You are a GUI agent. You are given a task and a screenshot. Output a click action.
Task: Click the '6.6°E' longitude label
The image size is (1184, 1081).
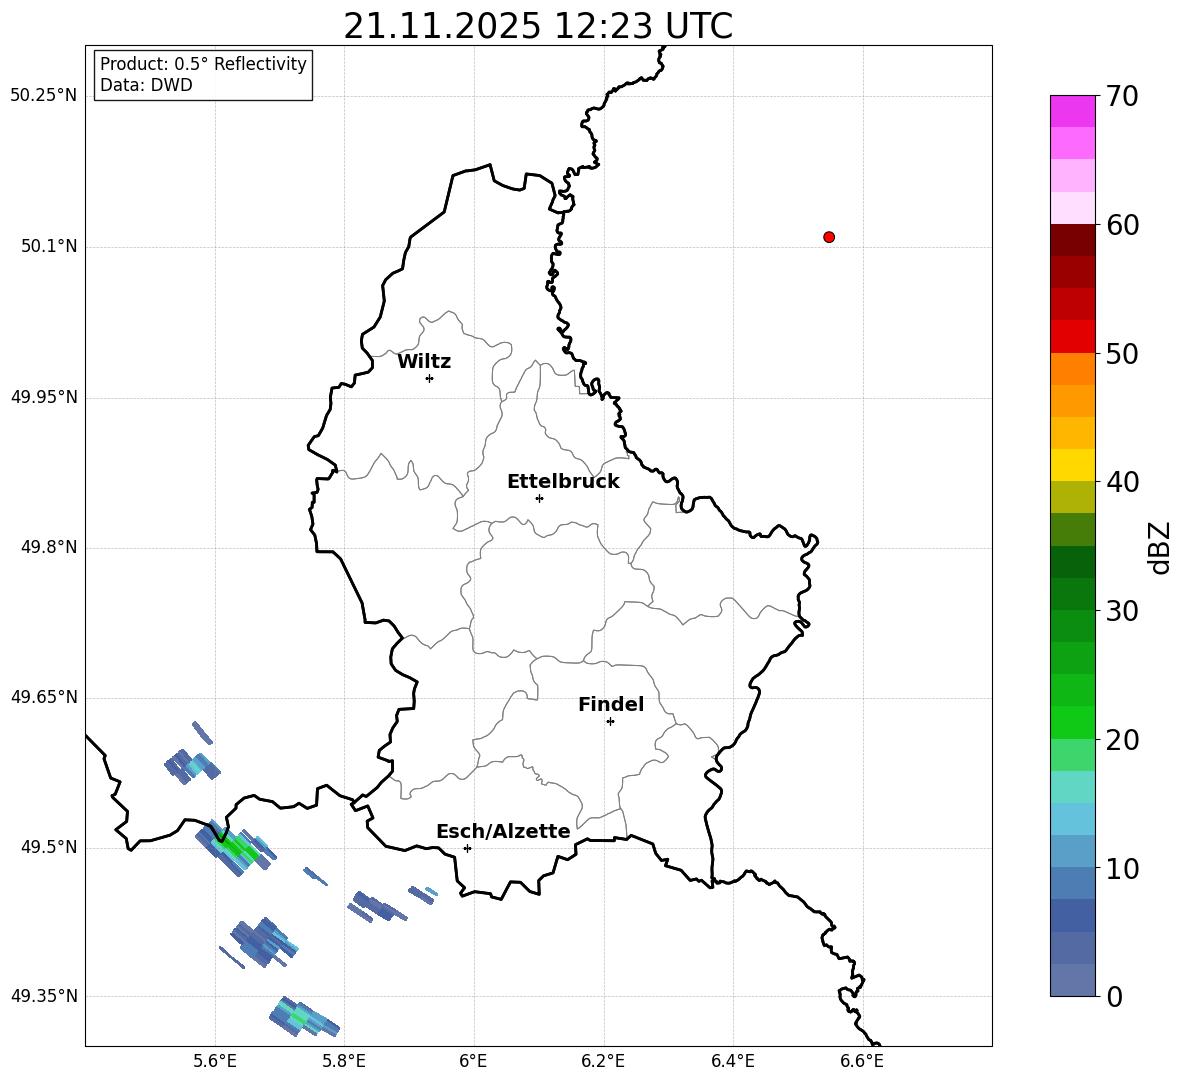[x=862, y=1061]
